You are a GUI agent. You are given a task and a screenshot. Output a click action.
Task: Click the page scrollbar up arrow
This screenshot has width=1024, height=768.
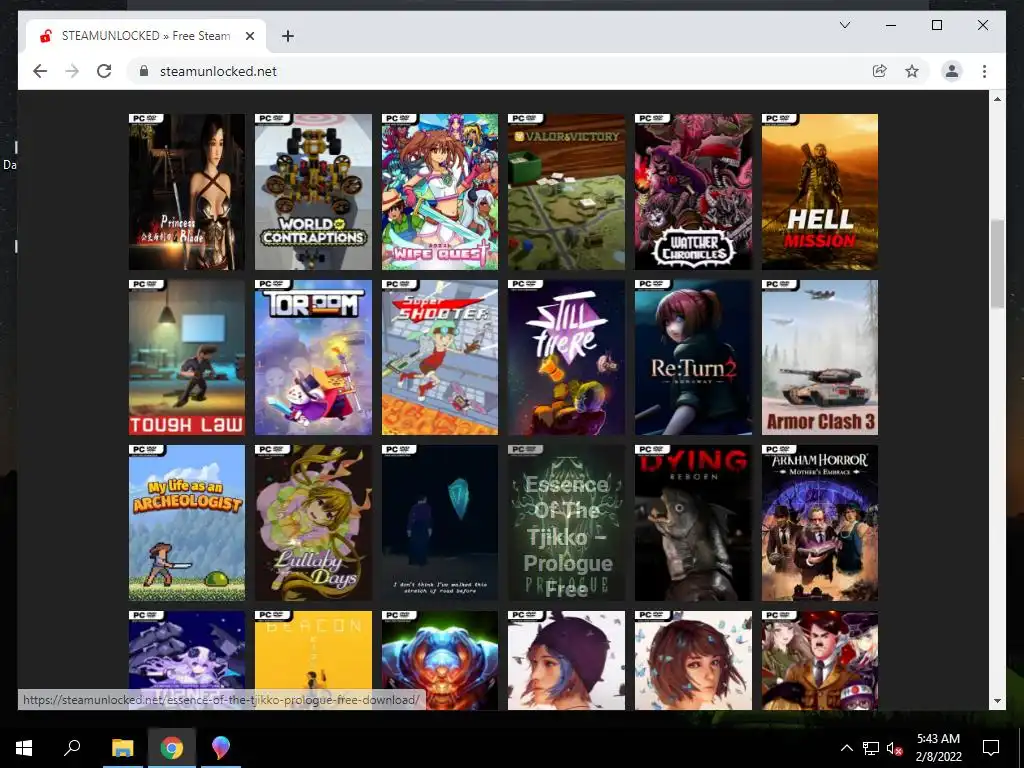click(997, 99)
